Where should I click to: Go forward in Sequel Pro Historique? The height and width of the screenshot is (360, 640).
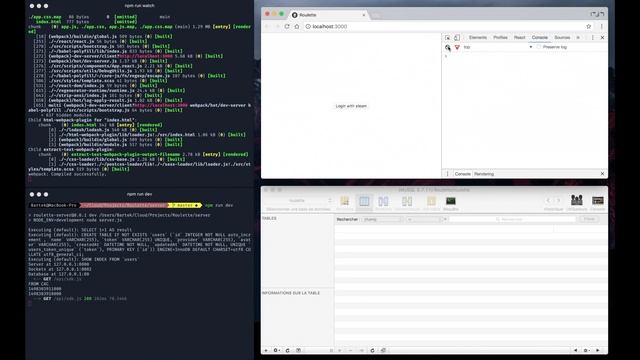pyautogui.click(x=558, y=200)
